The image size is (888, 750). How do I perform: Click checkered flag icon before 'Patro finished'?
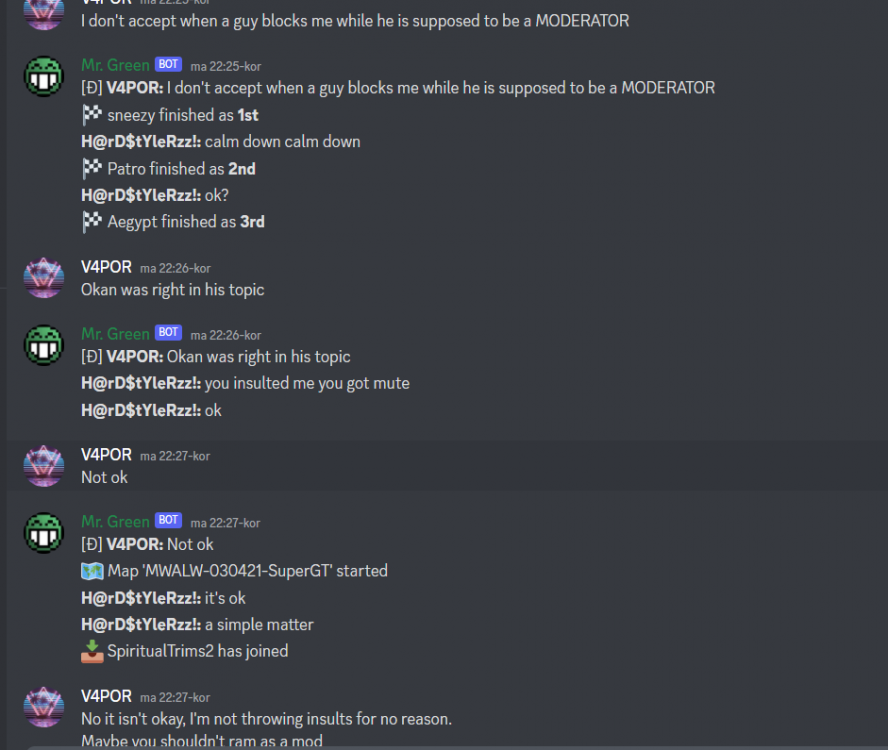coord(92,168)
